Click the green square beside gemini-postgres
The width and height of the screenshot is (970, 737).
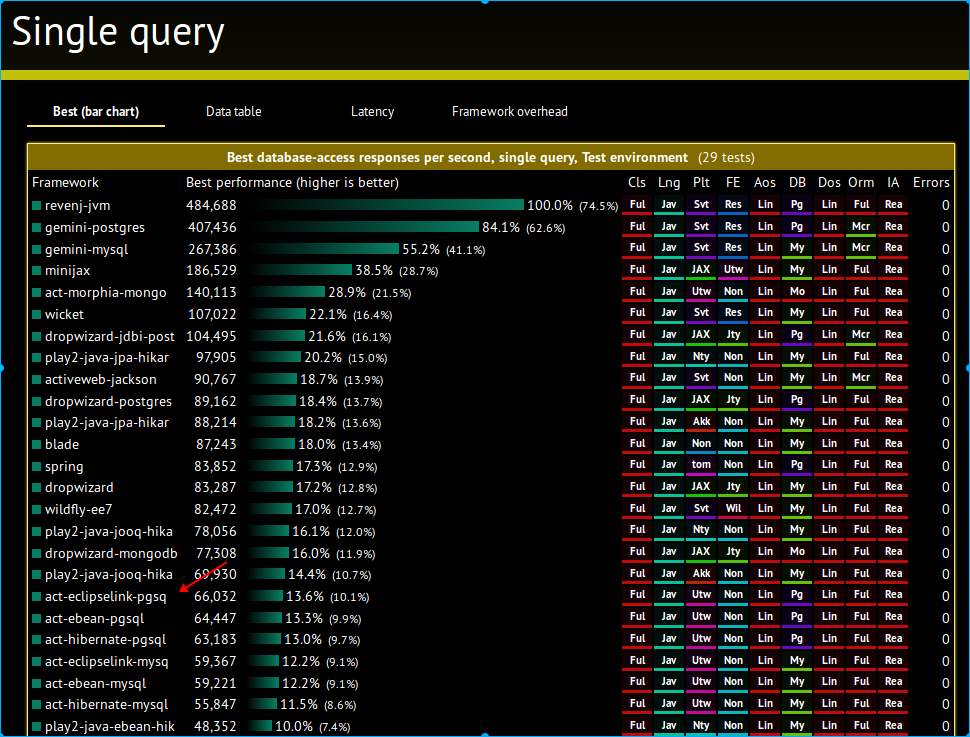tap(36, 228)
